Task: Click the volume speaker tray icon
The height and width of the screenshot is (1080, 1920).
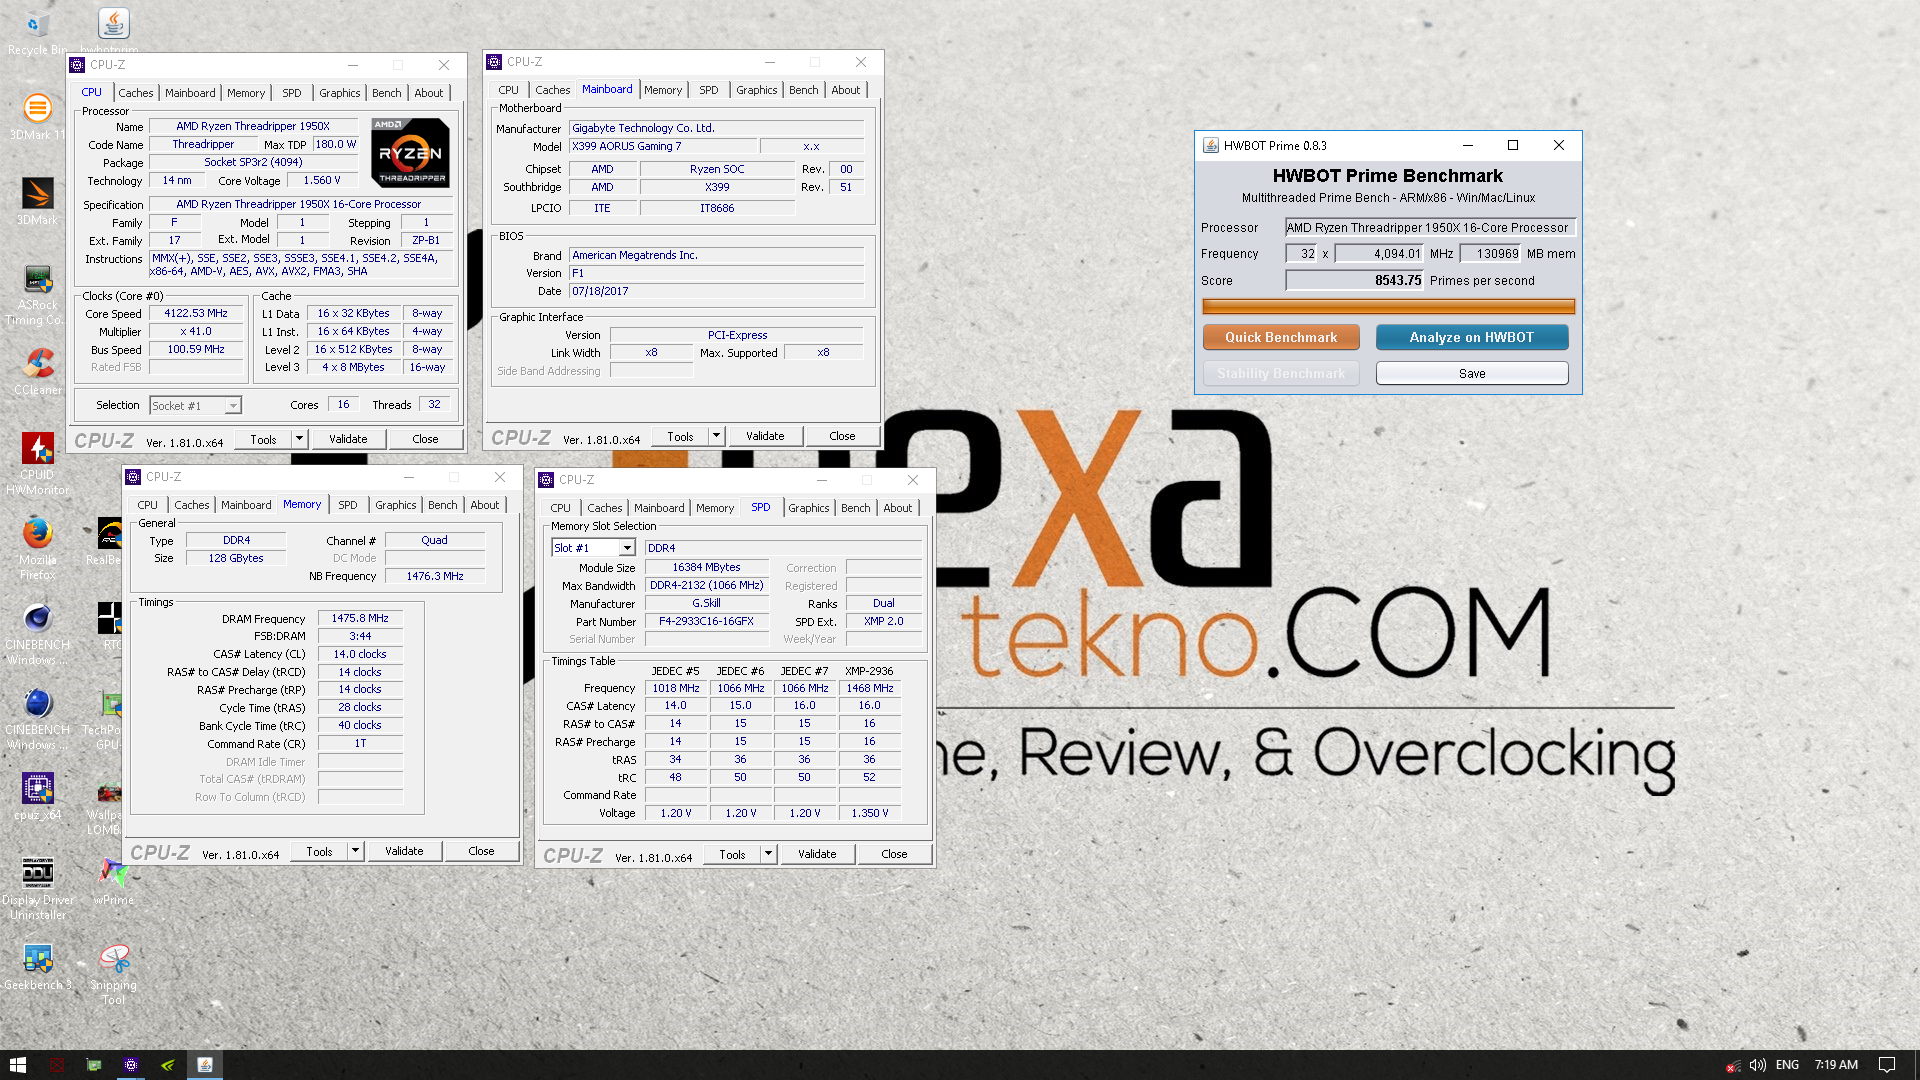Action: pyautogui.click(x=1757, y=1065)
